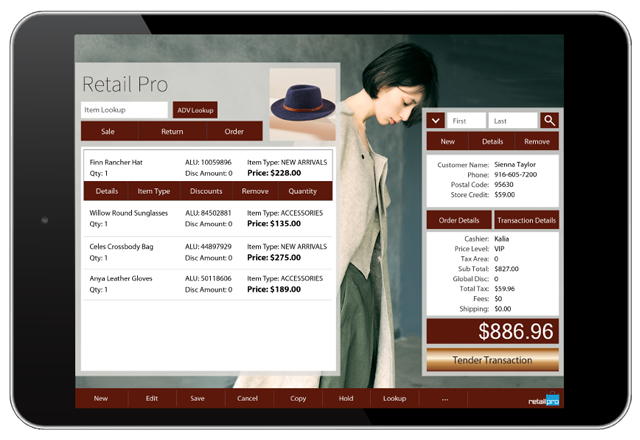Click the $886.96 total display
640x440 pixels.
[493, 331]
